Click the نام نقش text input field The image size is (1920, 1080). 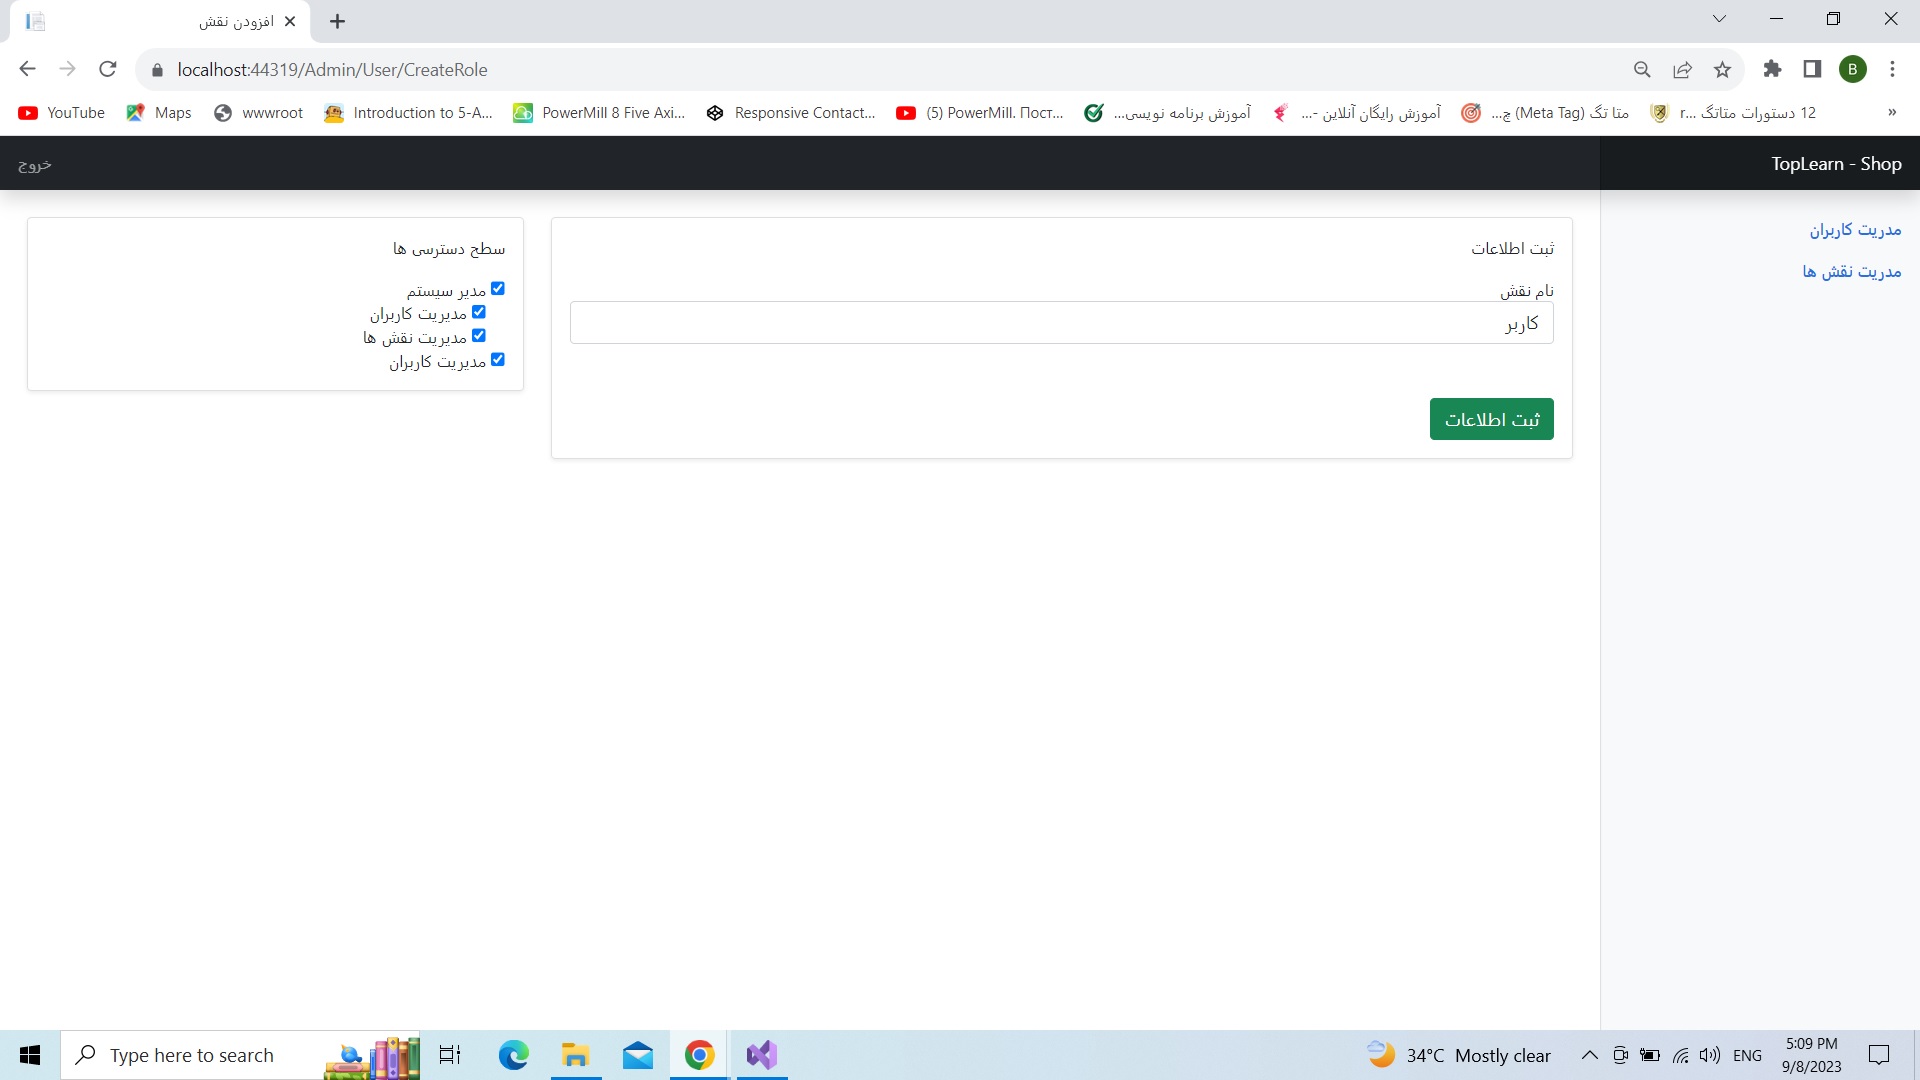click(x=1061, y=323)
